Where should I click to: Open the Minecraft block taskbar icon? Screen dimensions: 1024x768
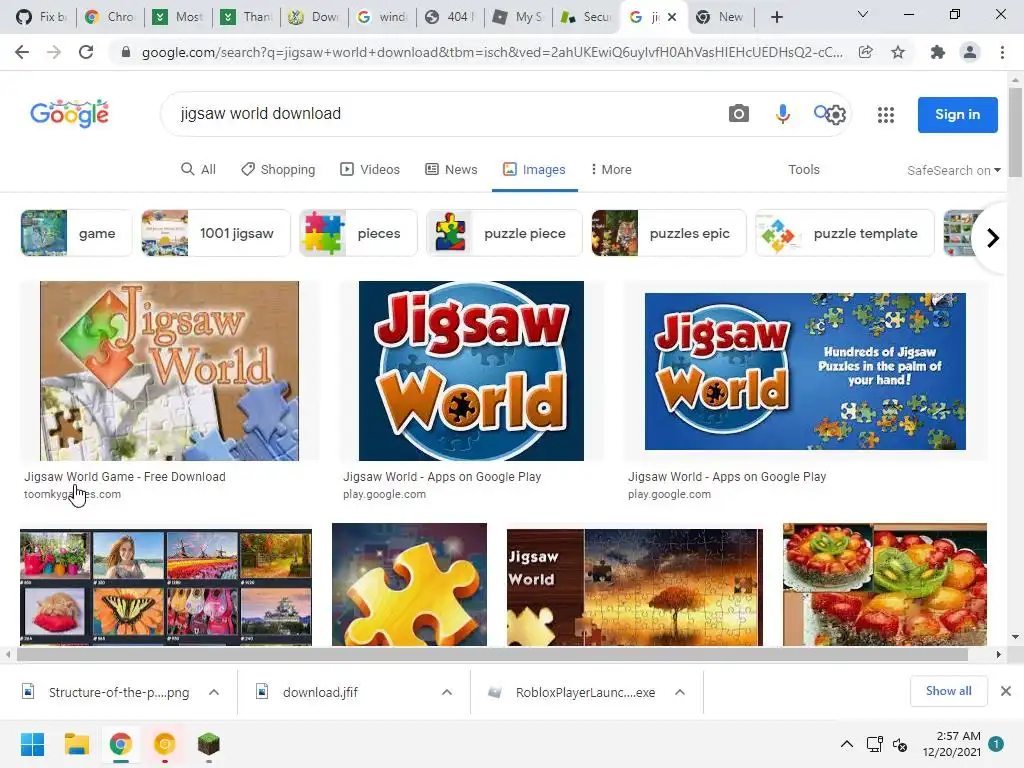208,744
